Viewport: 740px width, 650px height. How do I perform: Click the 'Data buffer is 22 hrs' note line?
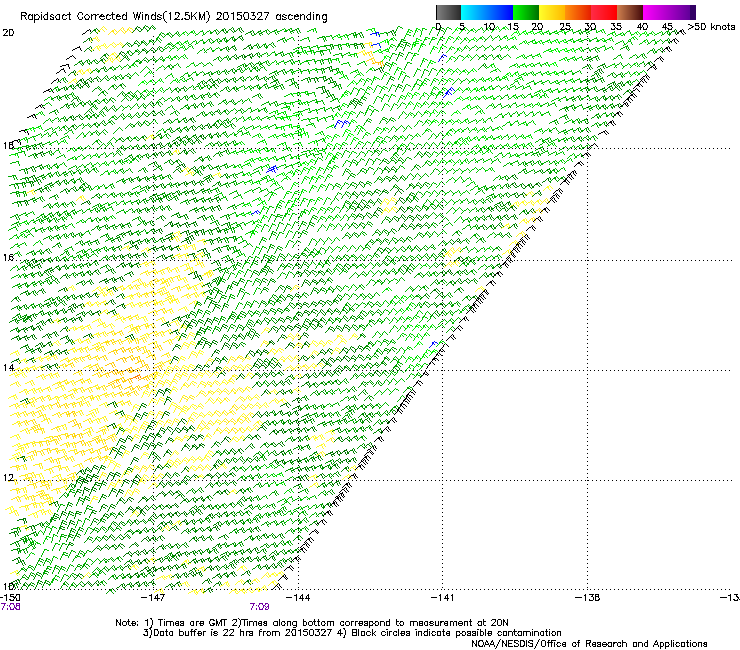[352, 633]
